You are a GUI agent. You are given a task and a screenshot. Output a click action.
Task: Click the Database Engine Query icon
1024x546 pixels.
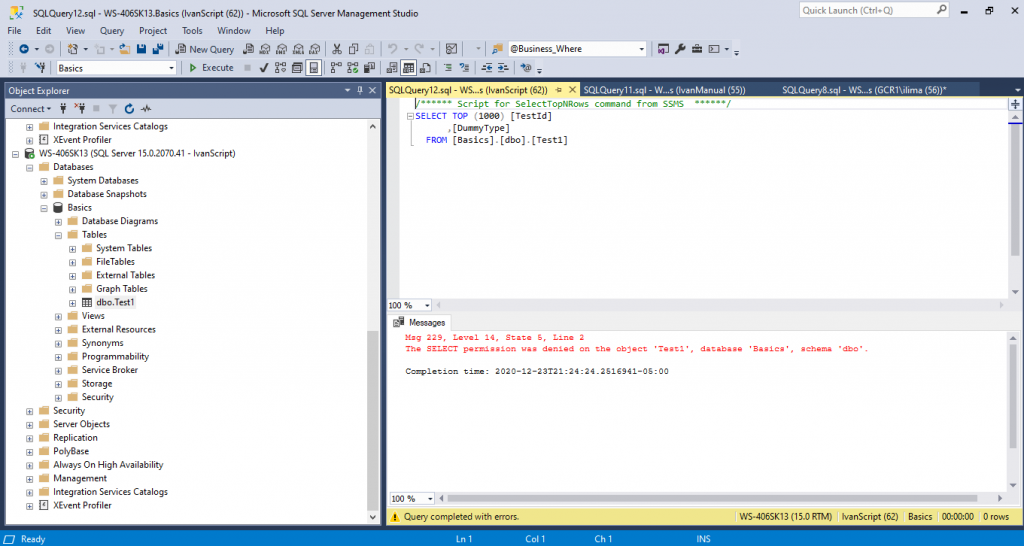pos(248,49)
